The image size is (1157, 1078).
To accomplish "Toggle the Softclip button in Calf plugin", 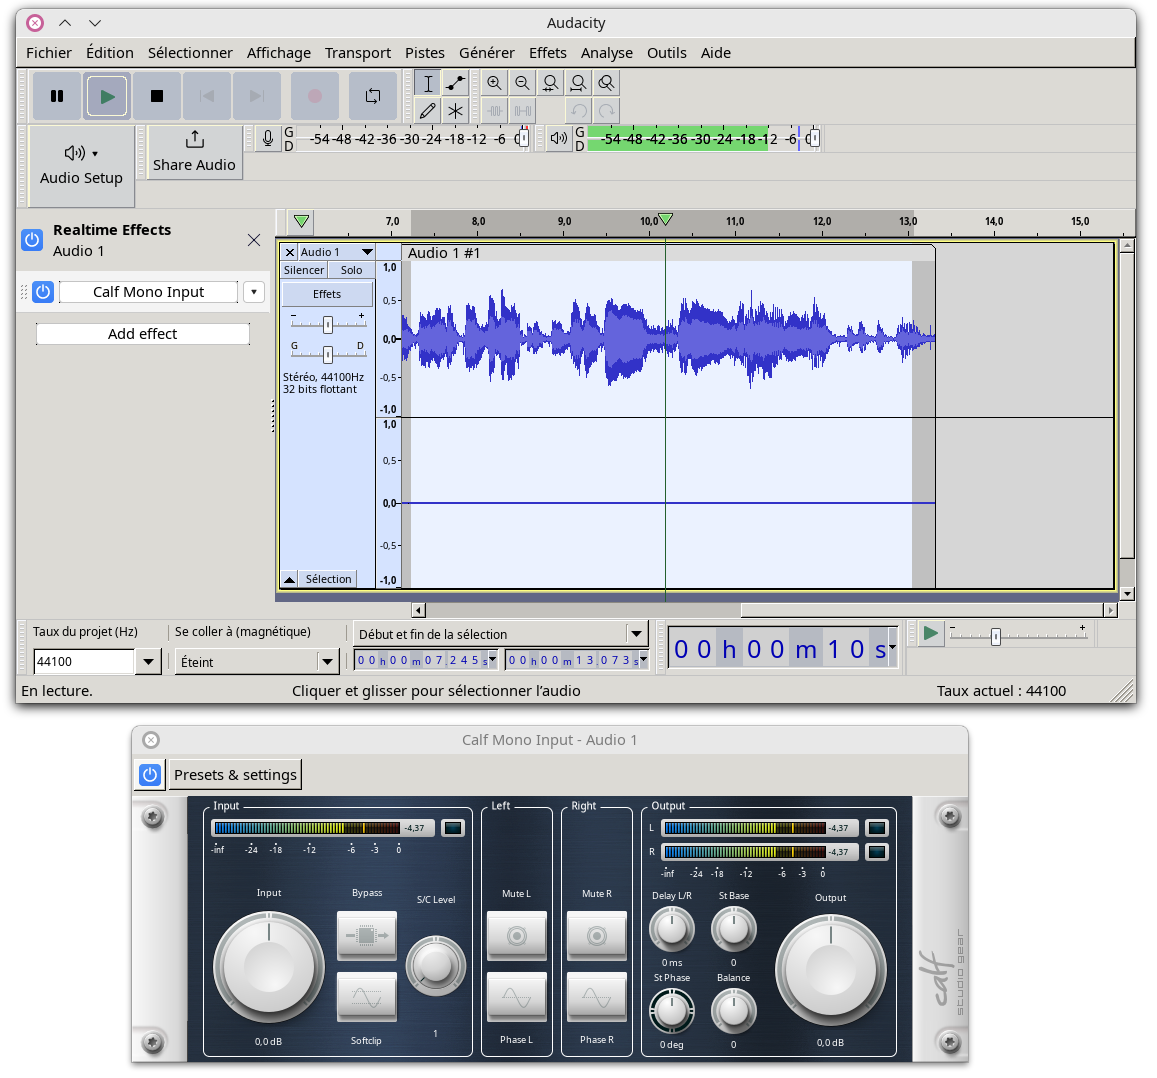I will 367,997.
